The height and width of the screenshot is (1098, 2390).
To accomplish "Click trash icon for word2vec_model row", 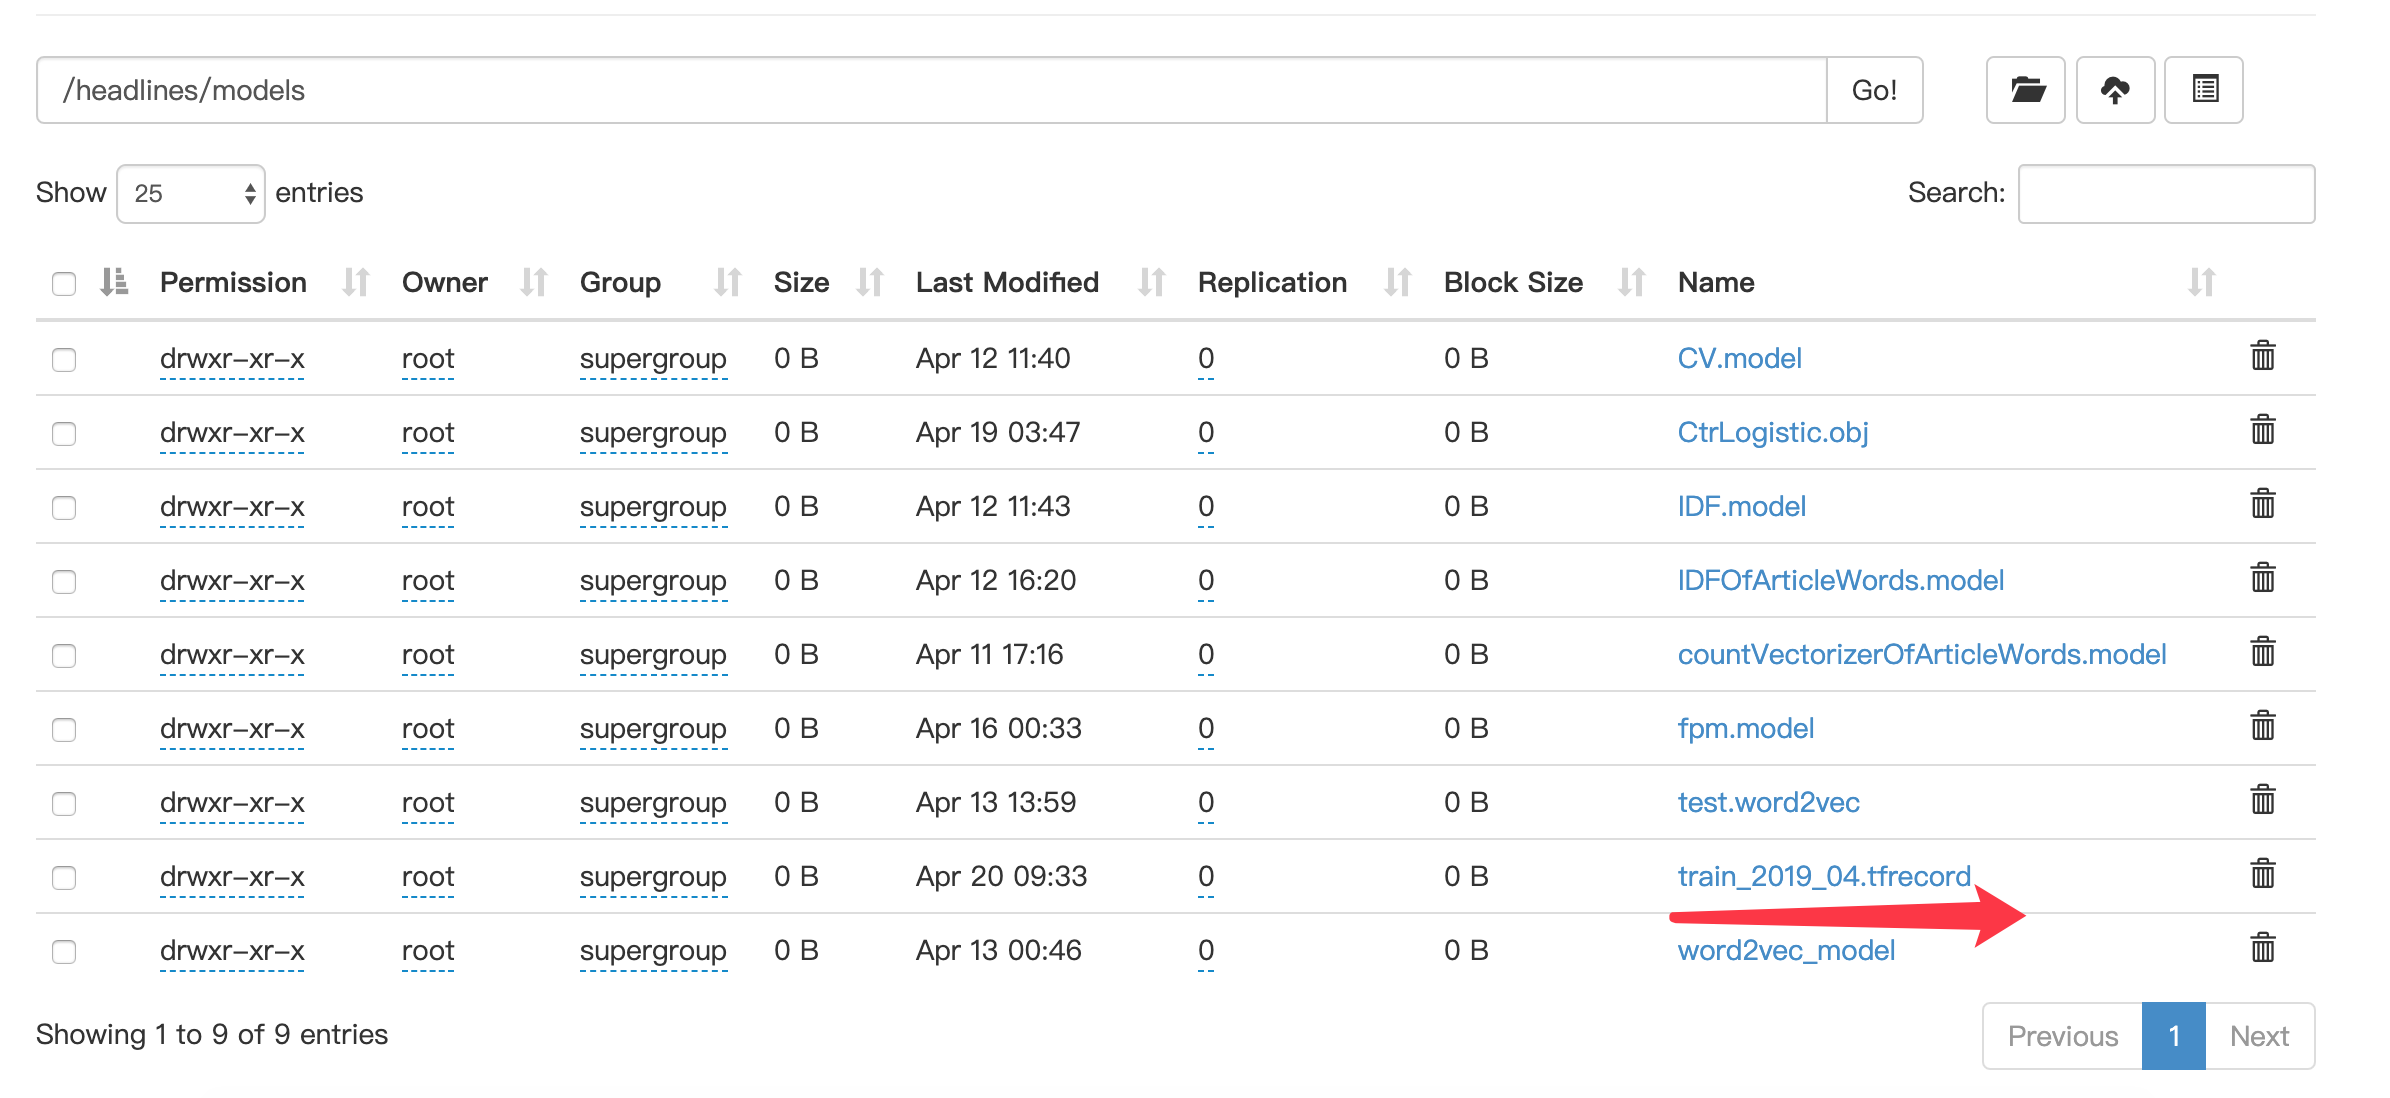I will tap(2263, 948).
